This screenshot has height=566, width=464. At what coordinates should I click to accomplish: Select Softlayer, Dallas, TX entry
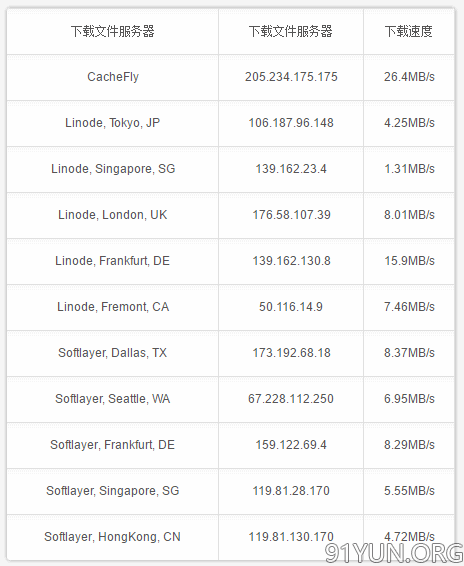[x=112, y=353]
